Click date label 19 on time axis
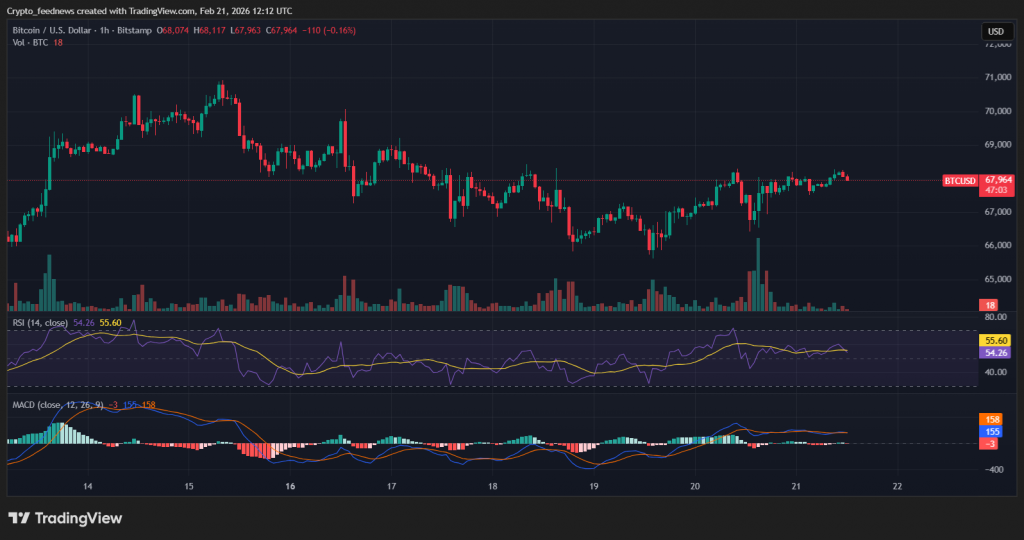1024x540 pixels. point(594,486)
